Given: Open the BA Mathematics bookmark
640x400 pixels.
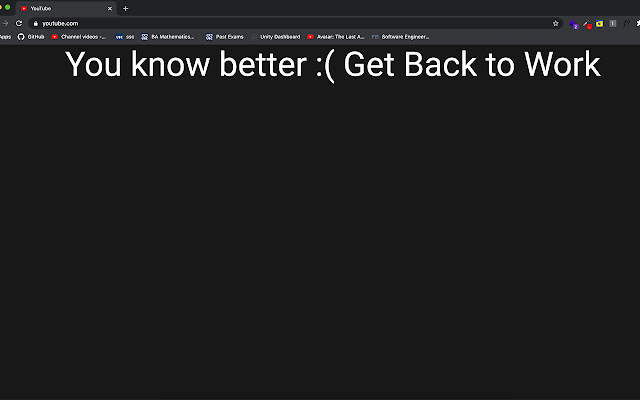Looking at the screenshot, I should pyautogui.click(x=168, y=37).
